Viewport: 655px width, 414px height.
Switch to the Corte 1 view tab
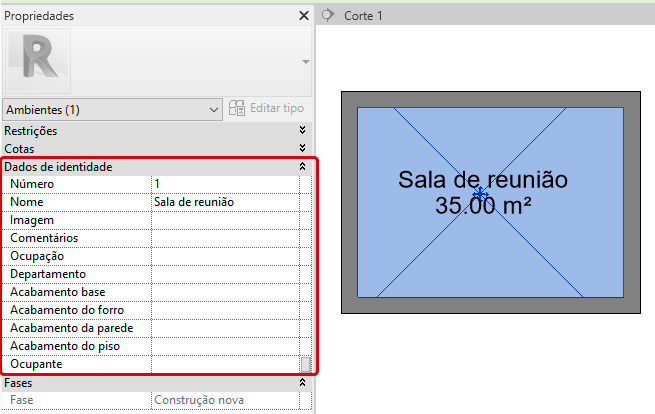[x=364, y=16]
